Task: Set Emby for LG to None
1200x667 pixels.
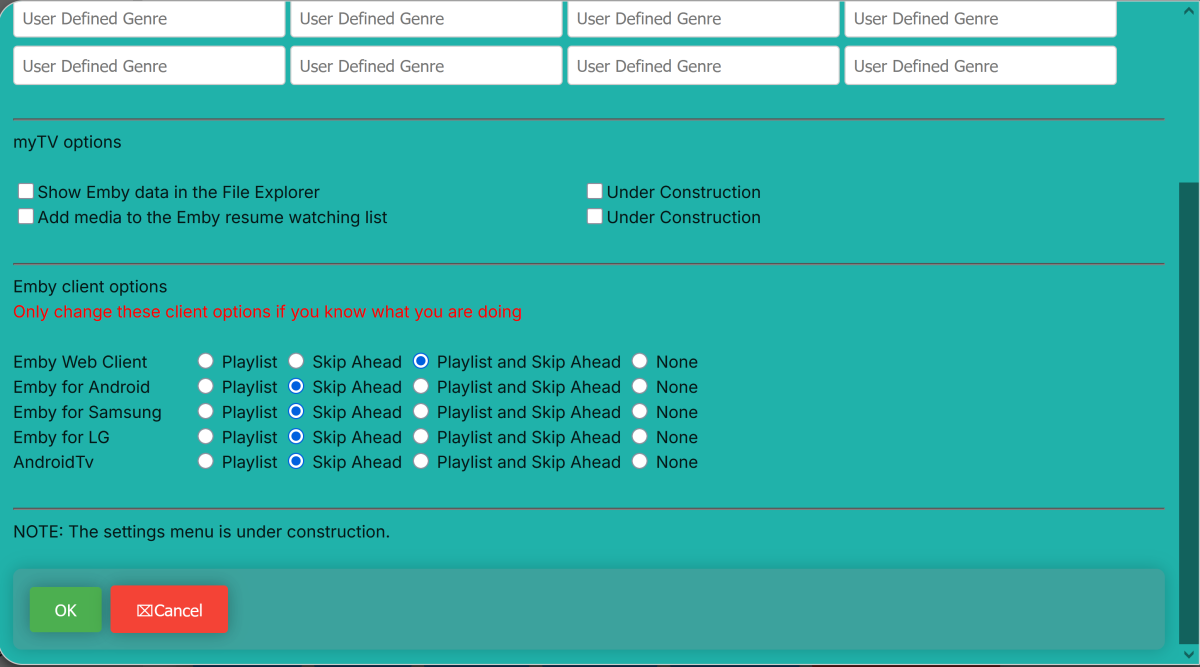Action: tap(640, 436)
